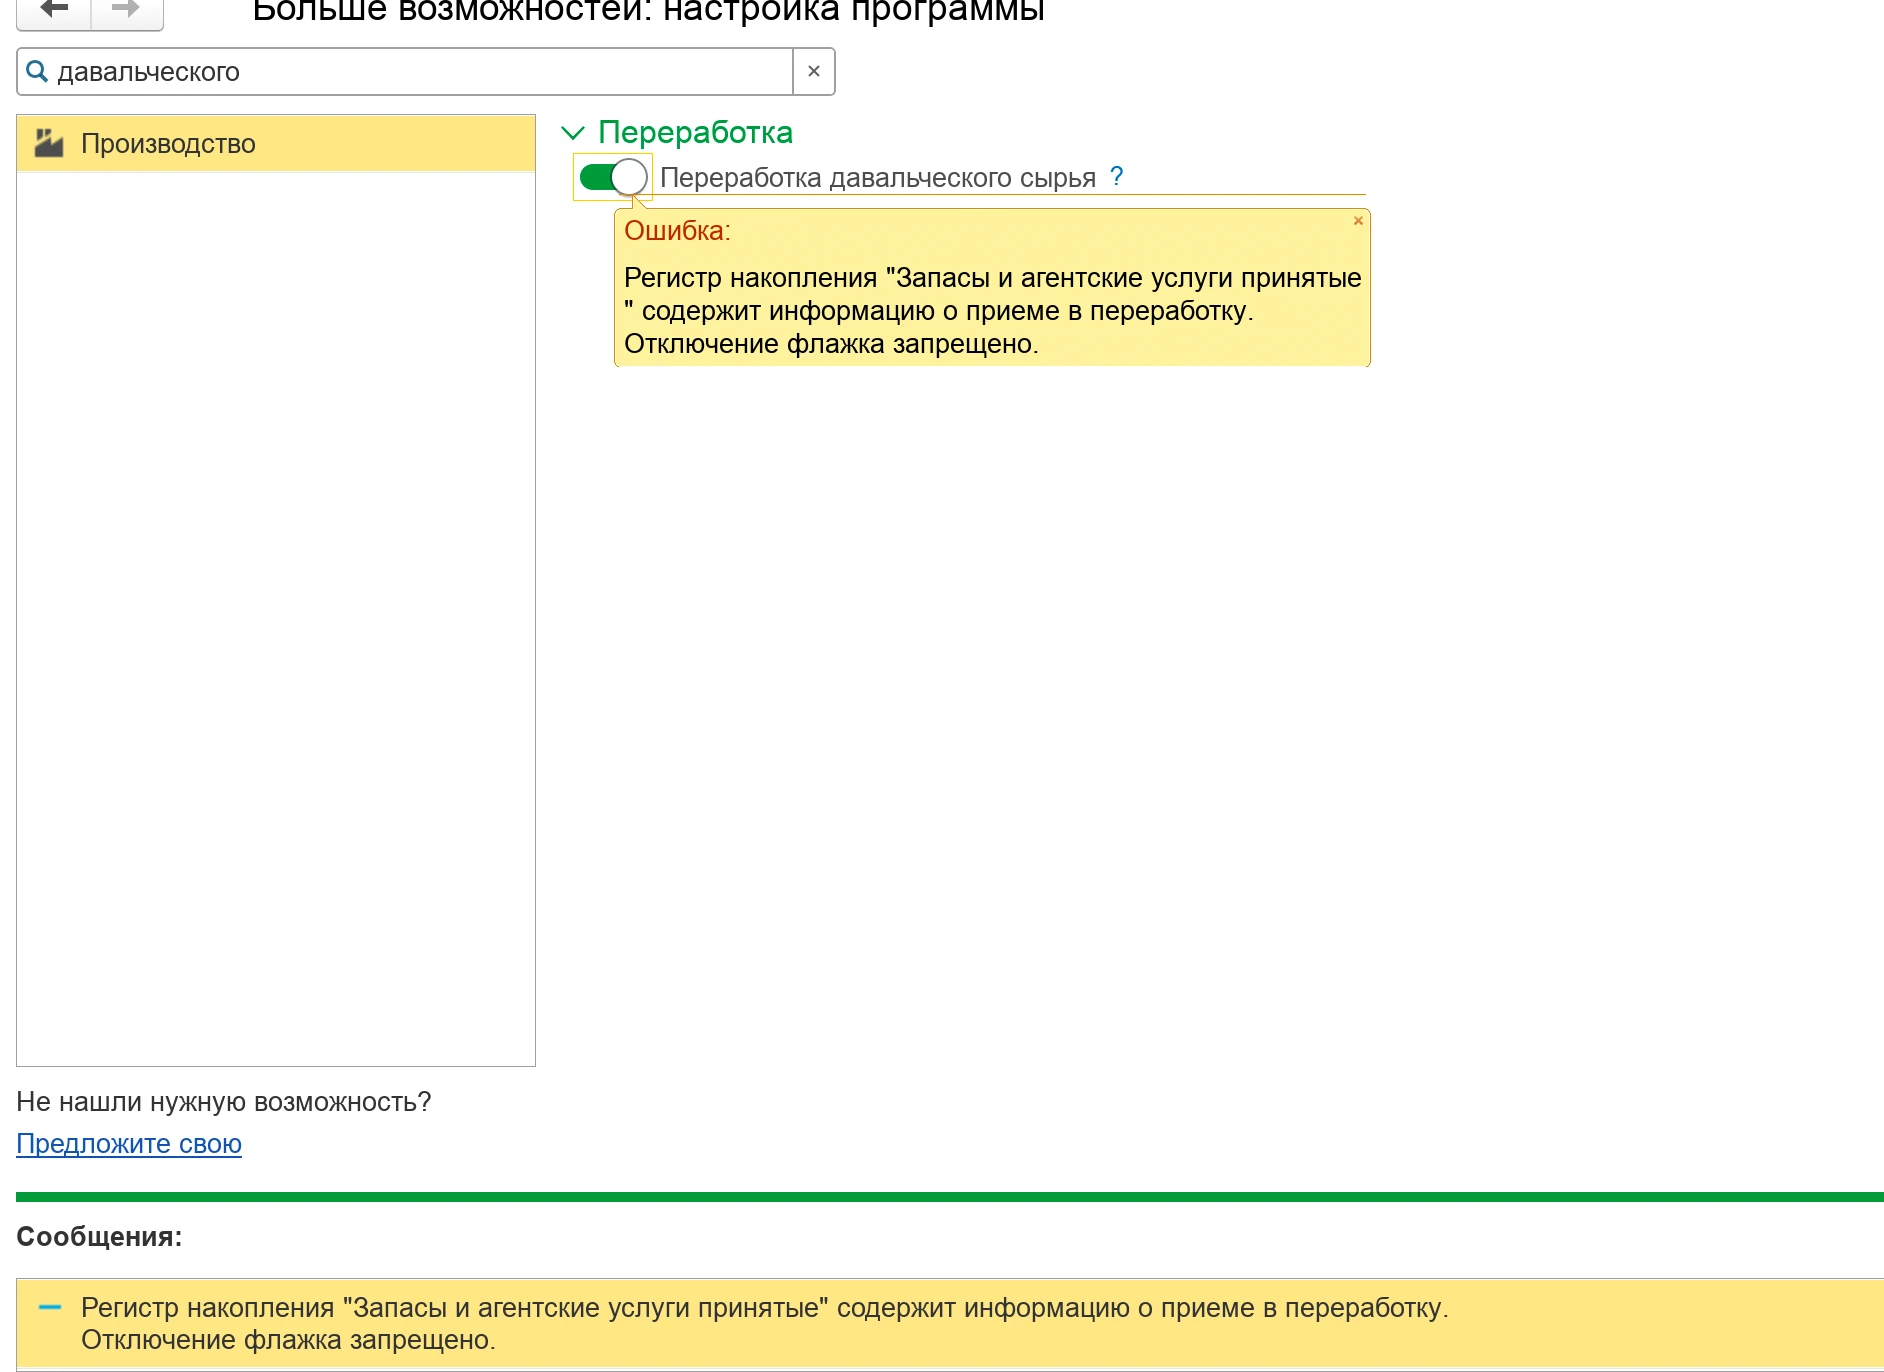1884x1372 pixels.
Task: Select the Производство section
Action: (276, 143)
